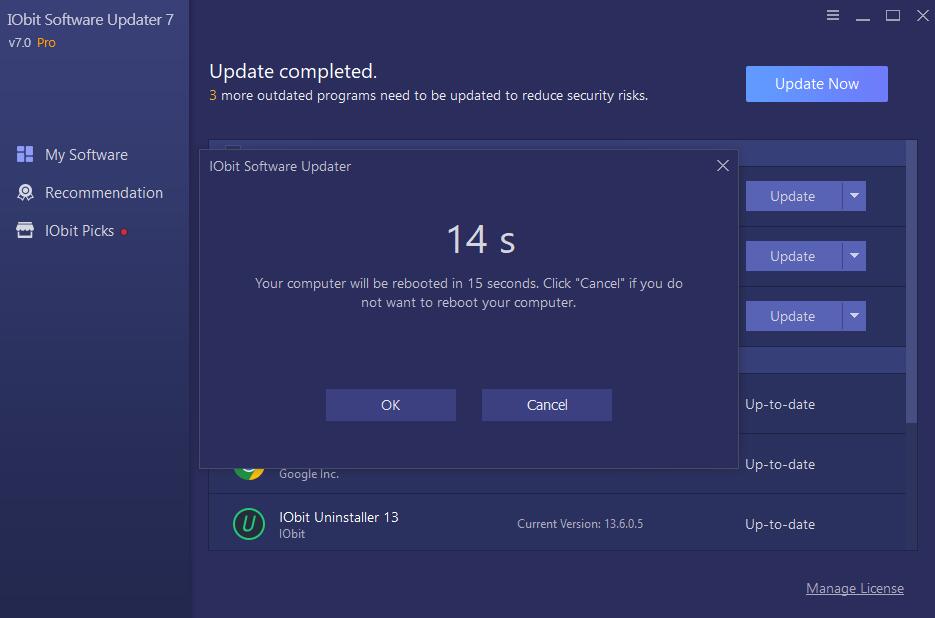Close the IObit Software Updater dialog
The width and height of the screenshot is (935, 618).
723,166
